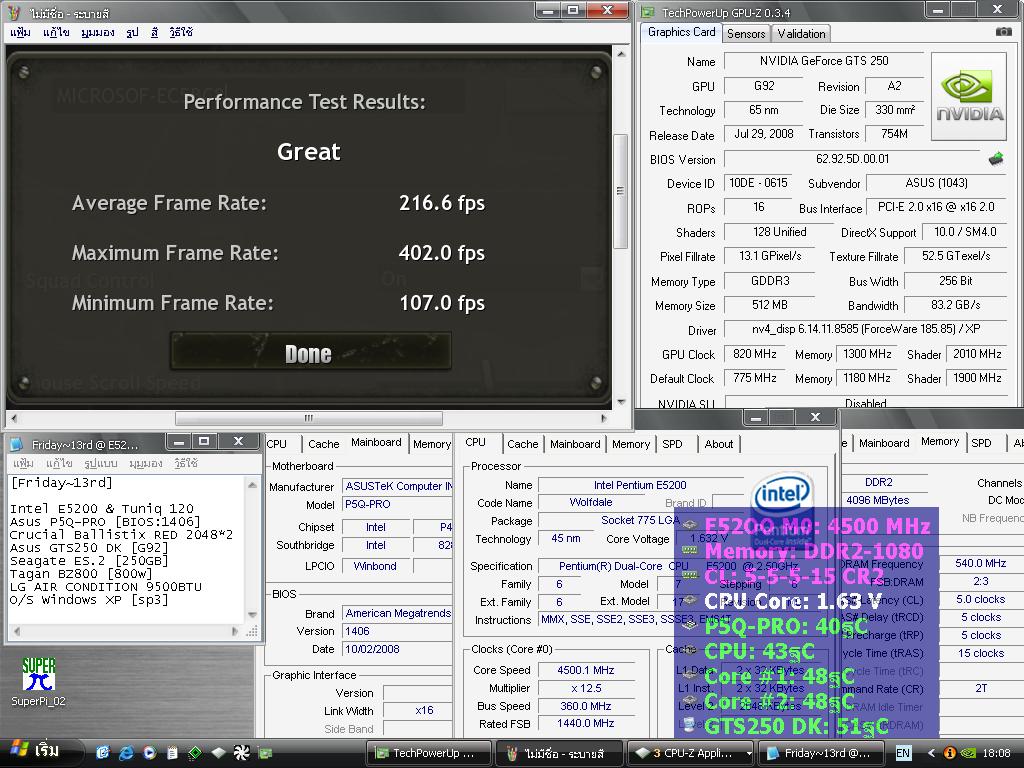Click the taskbar clock showing 18:08

click(x=997, y=753)
